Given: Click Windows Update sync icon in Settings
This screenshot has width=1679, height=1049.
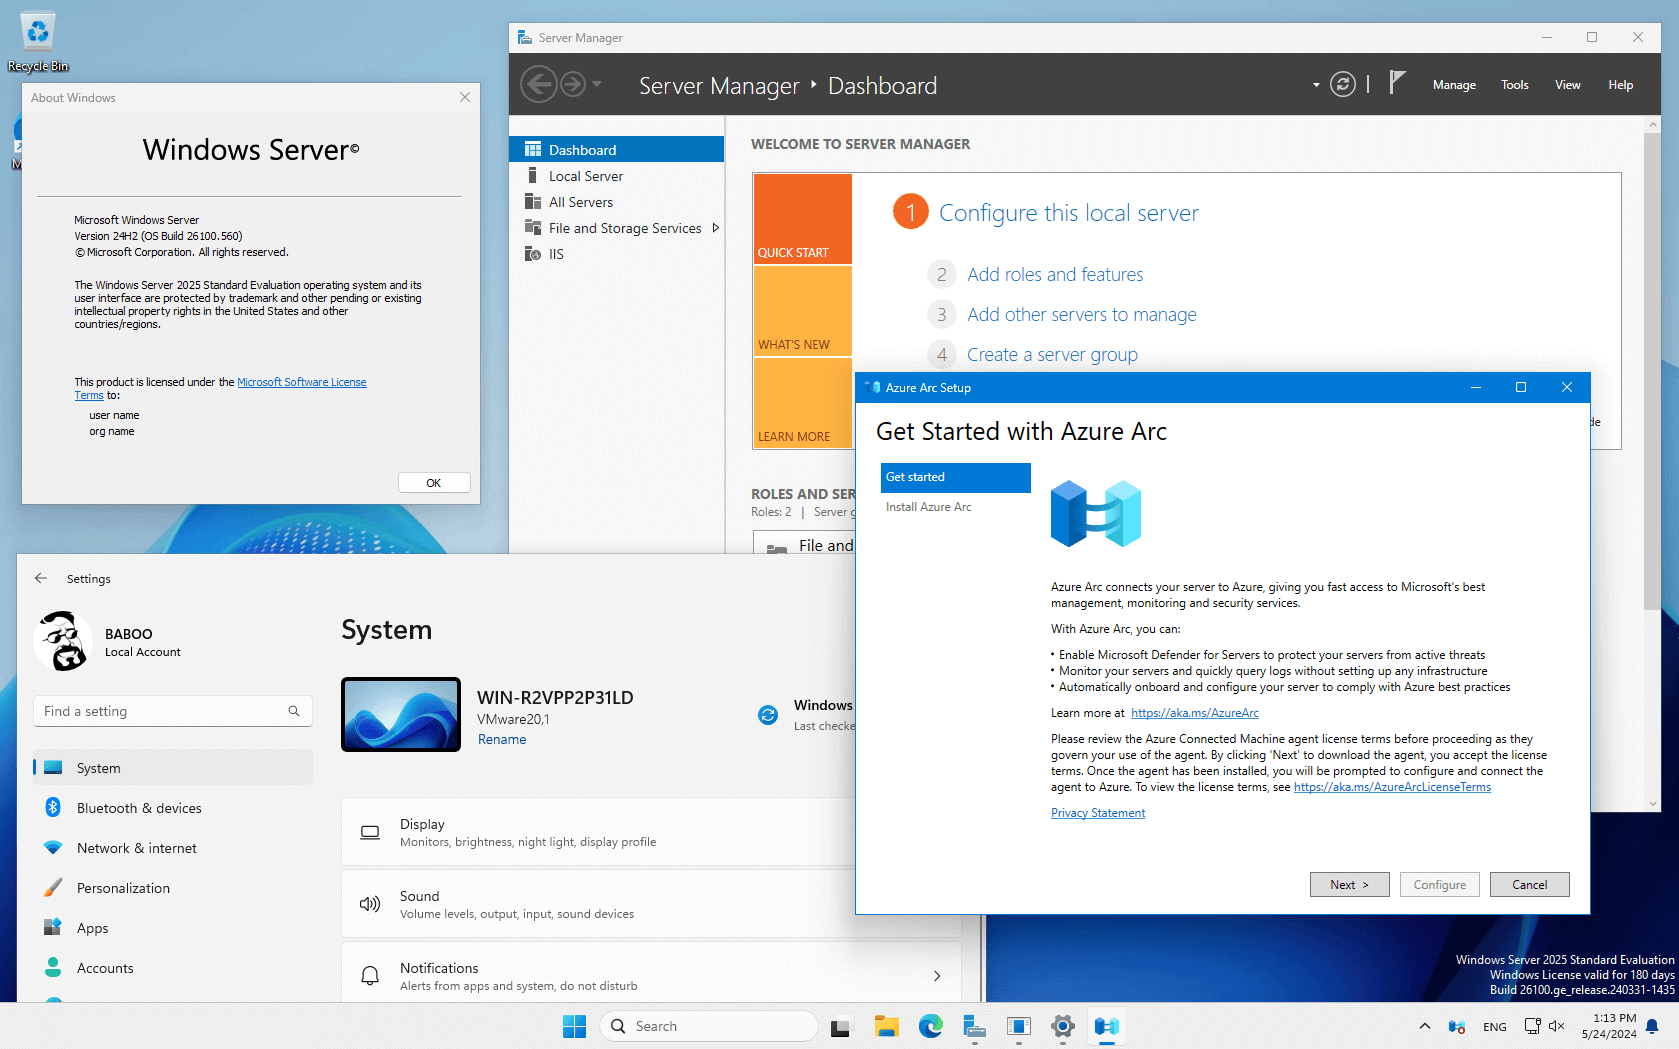Looking at the screenshot, I should click(768, 714).
